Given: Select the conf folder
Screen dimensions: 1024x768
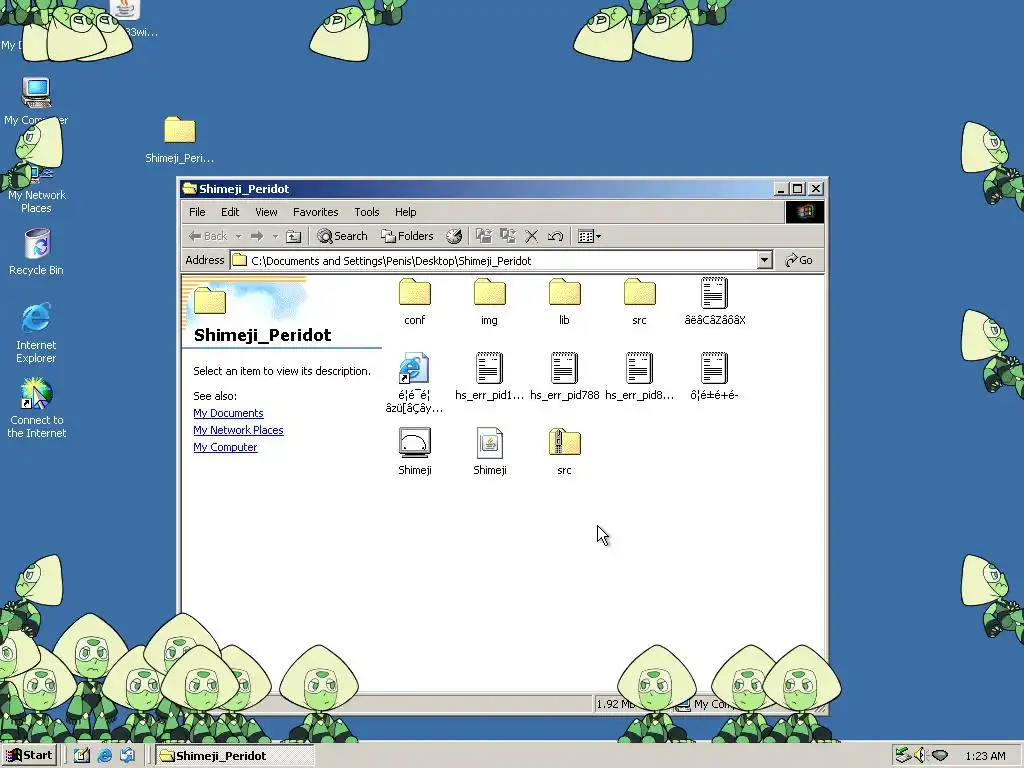Looking at the screenshot, I should (415, 302).
